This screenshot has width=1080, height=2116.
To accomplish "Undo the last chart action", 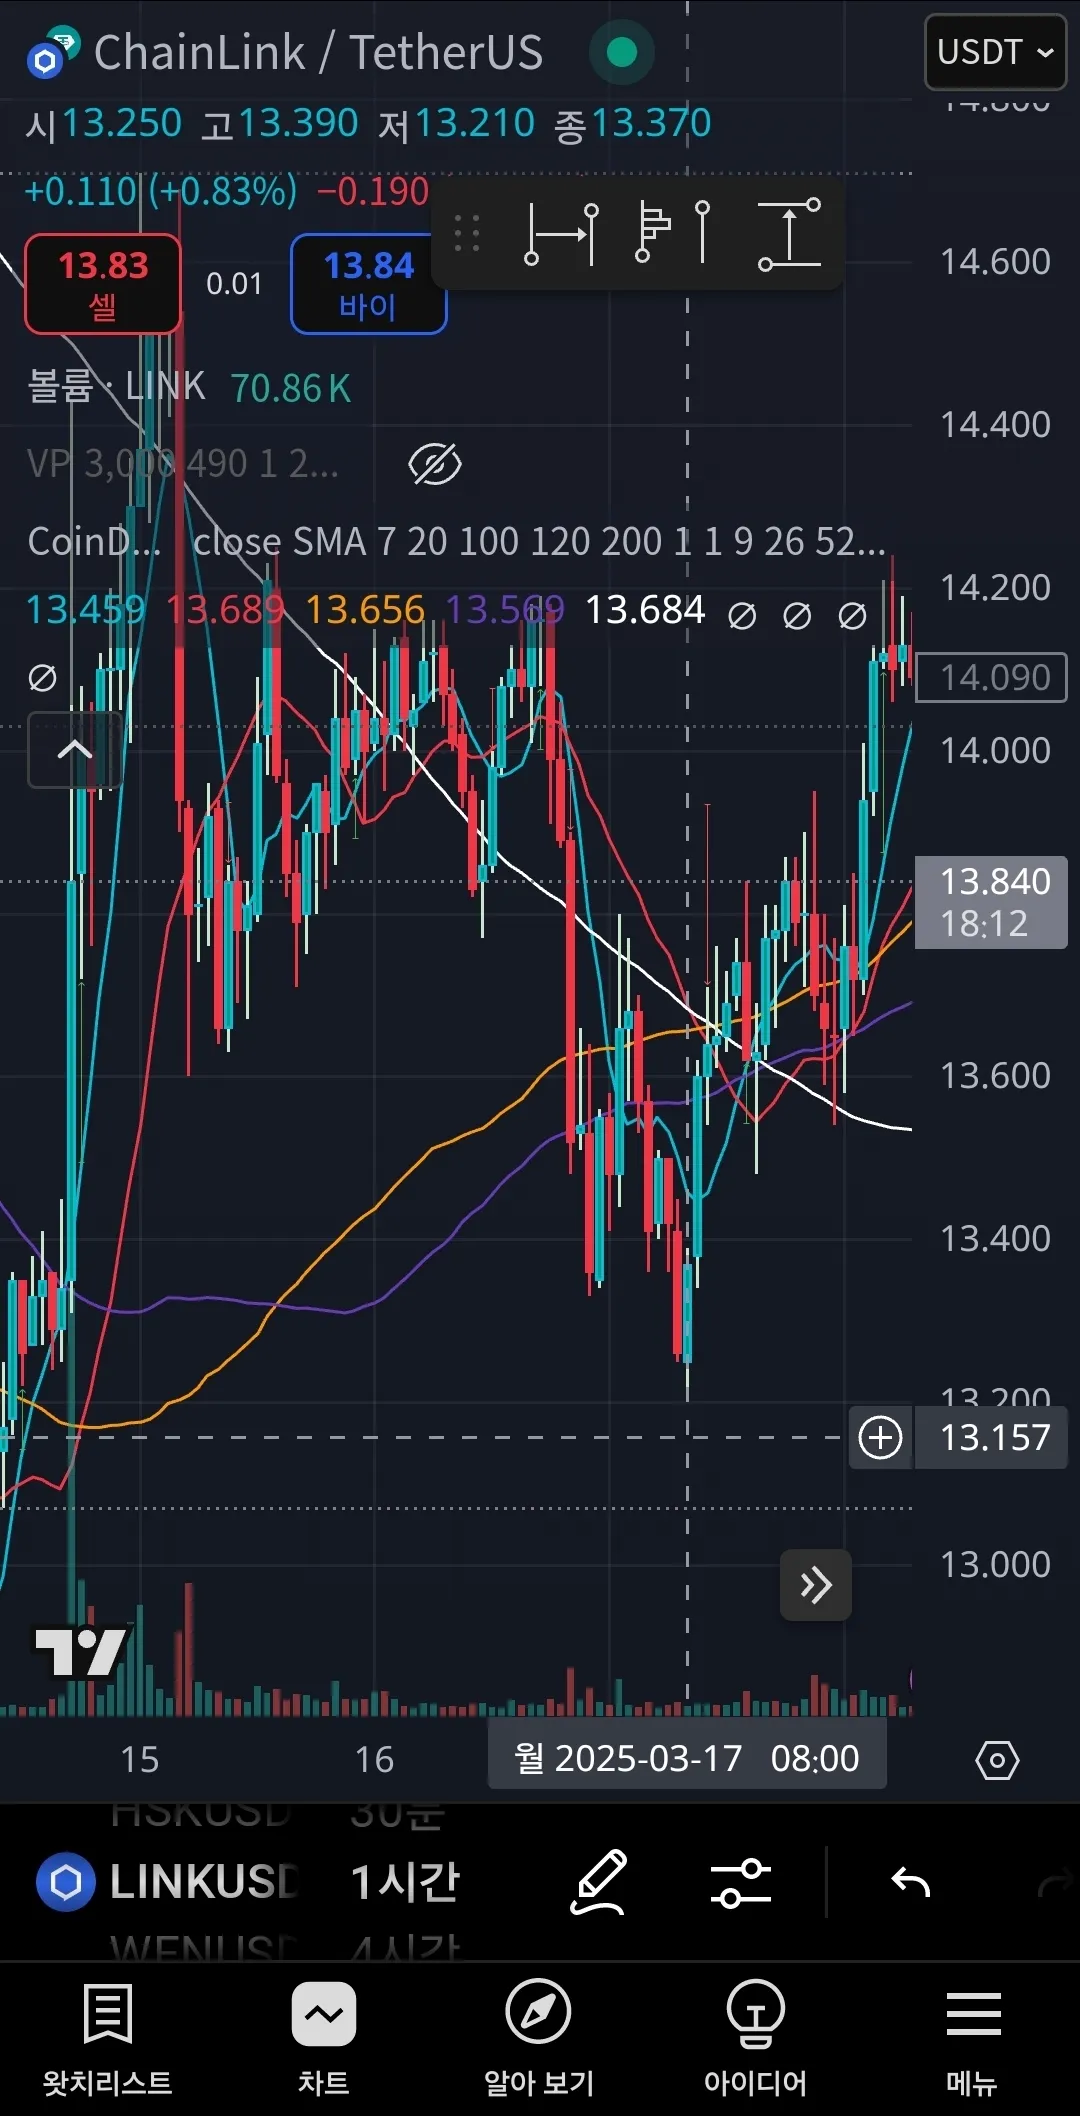I will [x=911, y=1883].
